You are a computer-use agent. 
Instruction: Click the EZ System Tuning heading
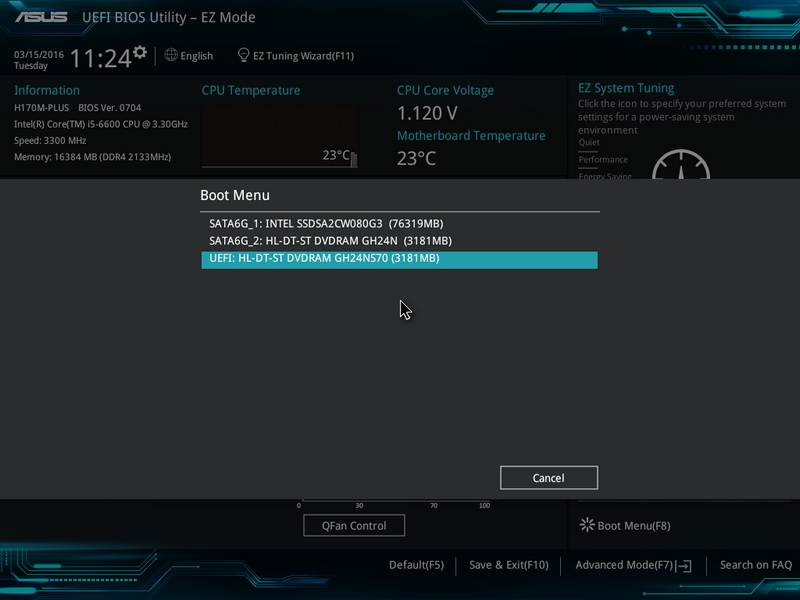tap(626, 88)
